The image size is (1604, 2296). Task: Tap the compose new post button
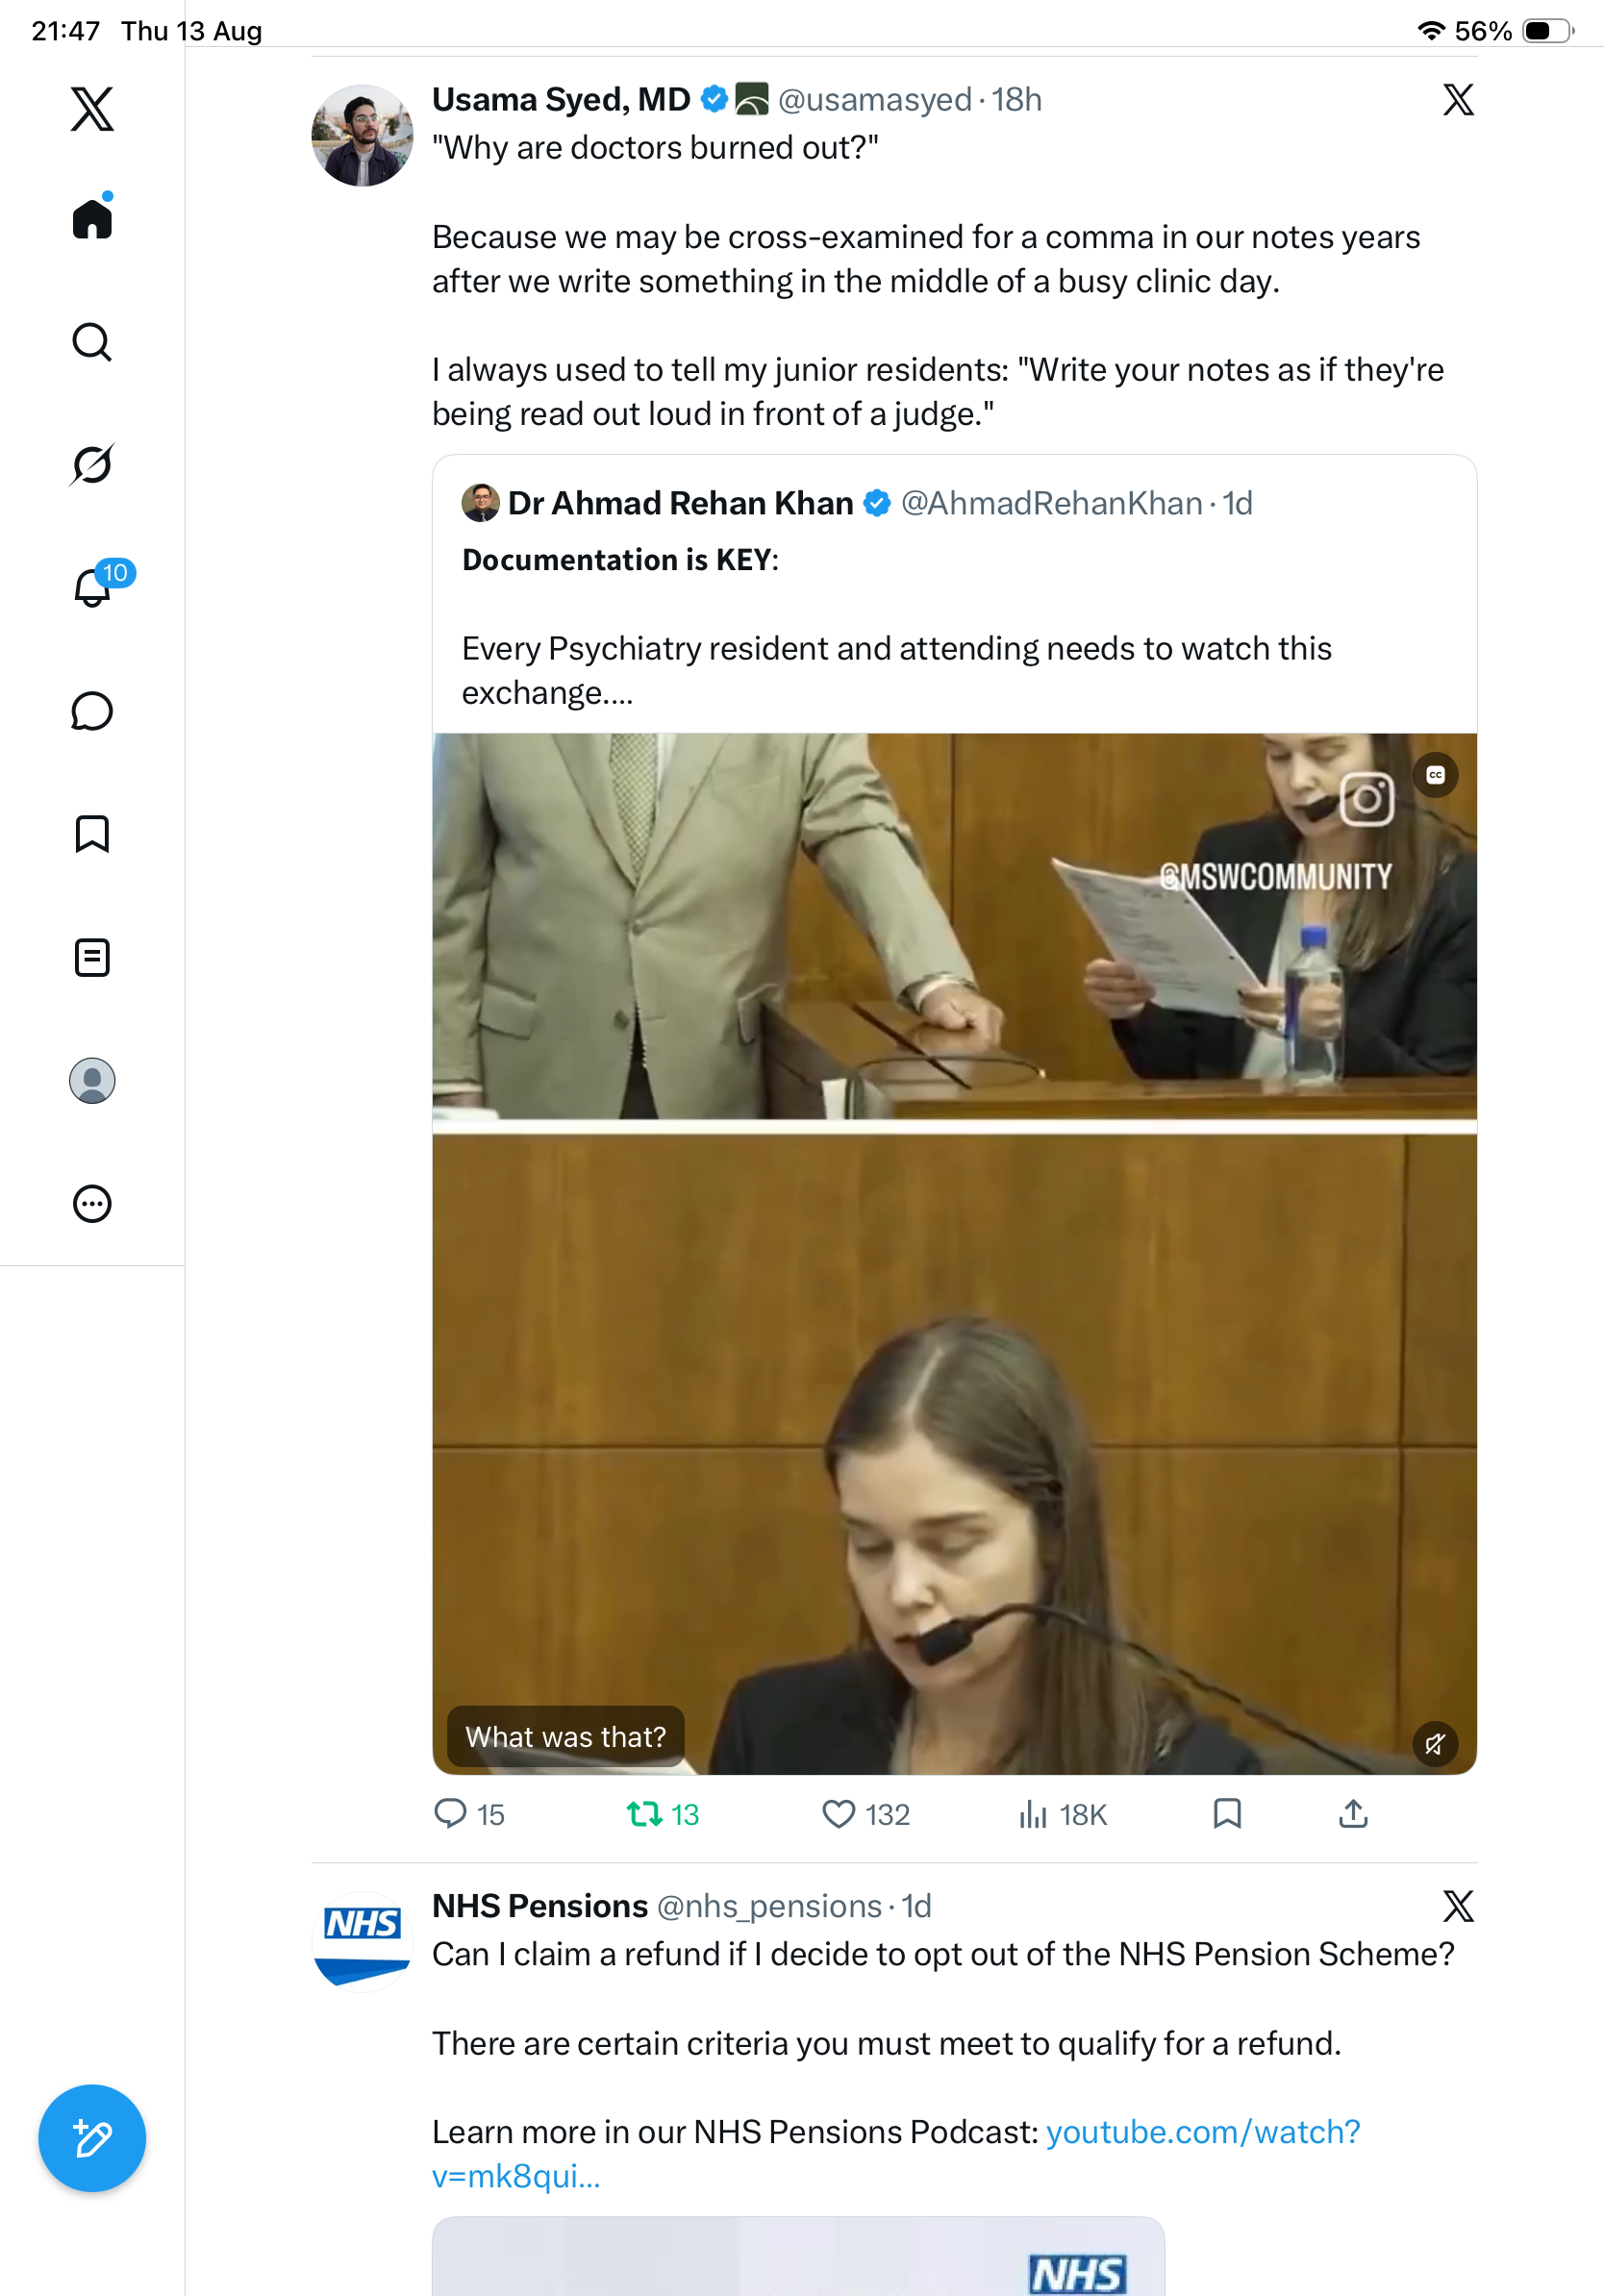coord(92,2138)
